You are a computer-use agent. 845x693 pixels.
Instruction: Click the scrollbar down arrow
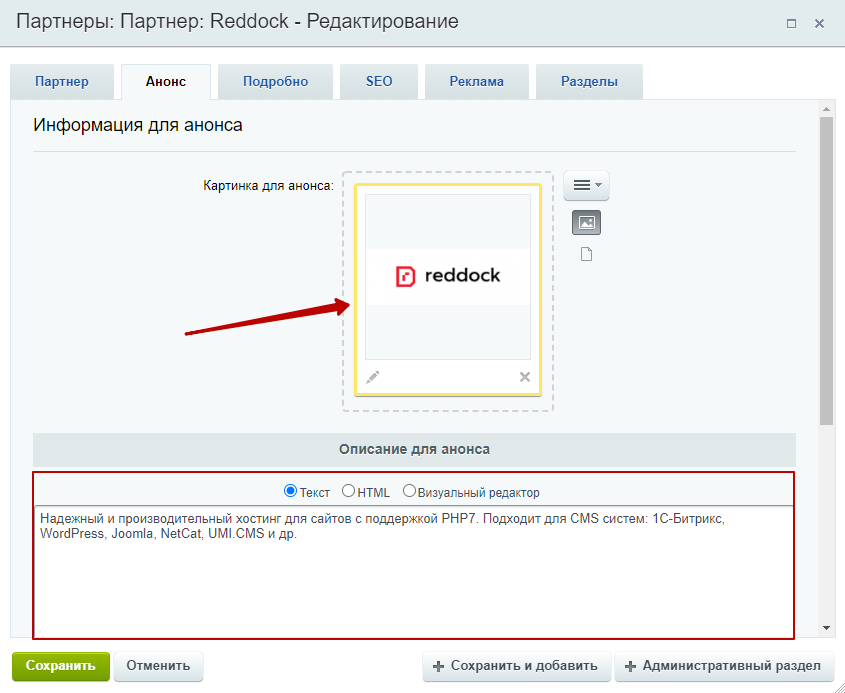click(826, 628)
